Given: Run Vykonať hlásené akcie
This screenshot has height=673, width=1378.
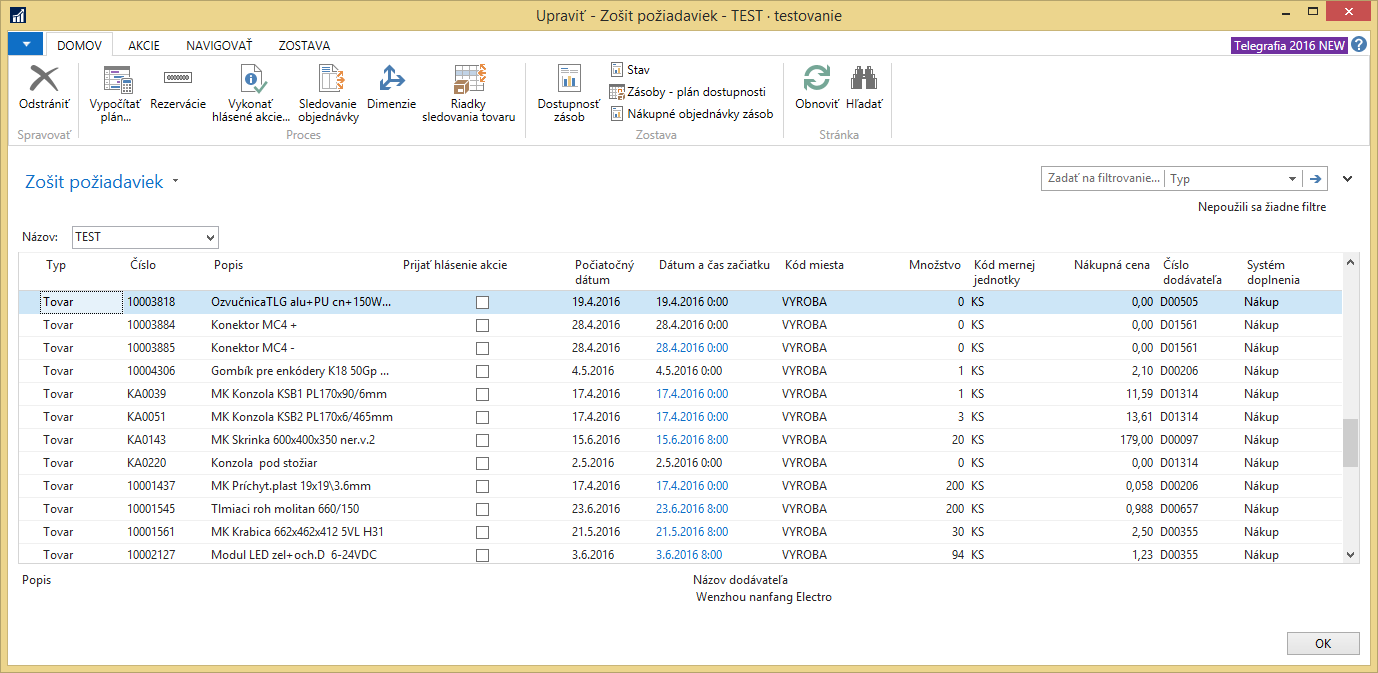Looking at the screenshot, I should coord(251,94).
